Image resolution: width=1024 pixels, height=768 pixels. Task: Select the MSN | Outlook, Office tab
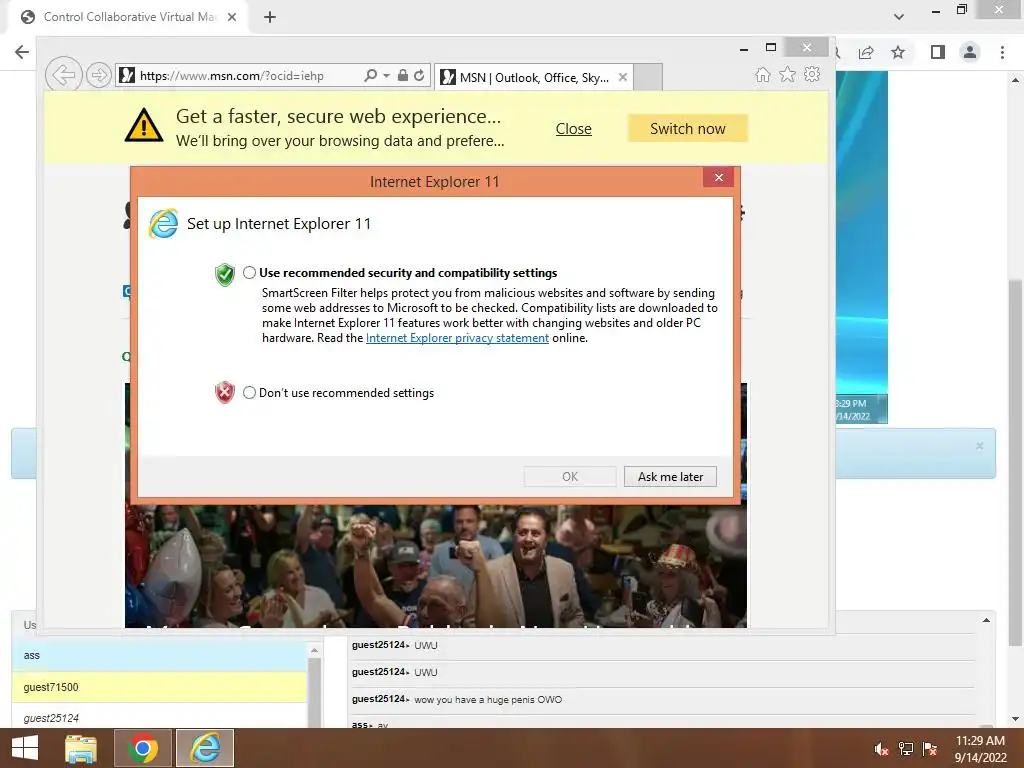[x=532, y=78]
